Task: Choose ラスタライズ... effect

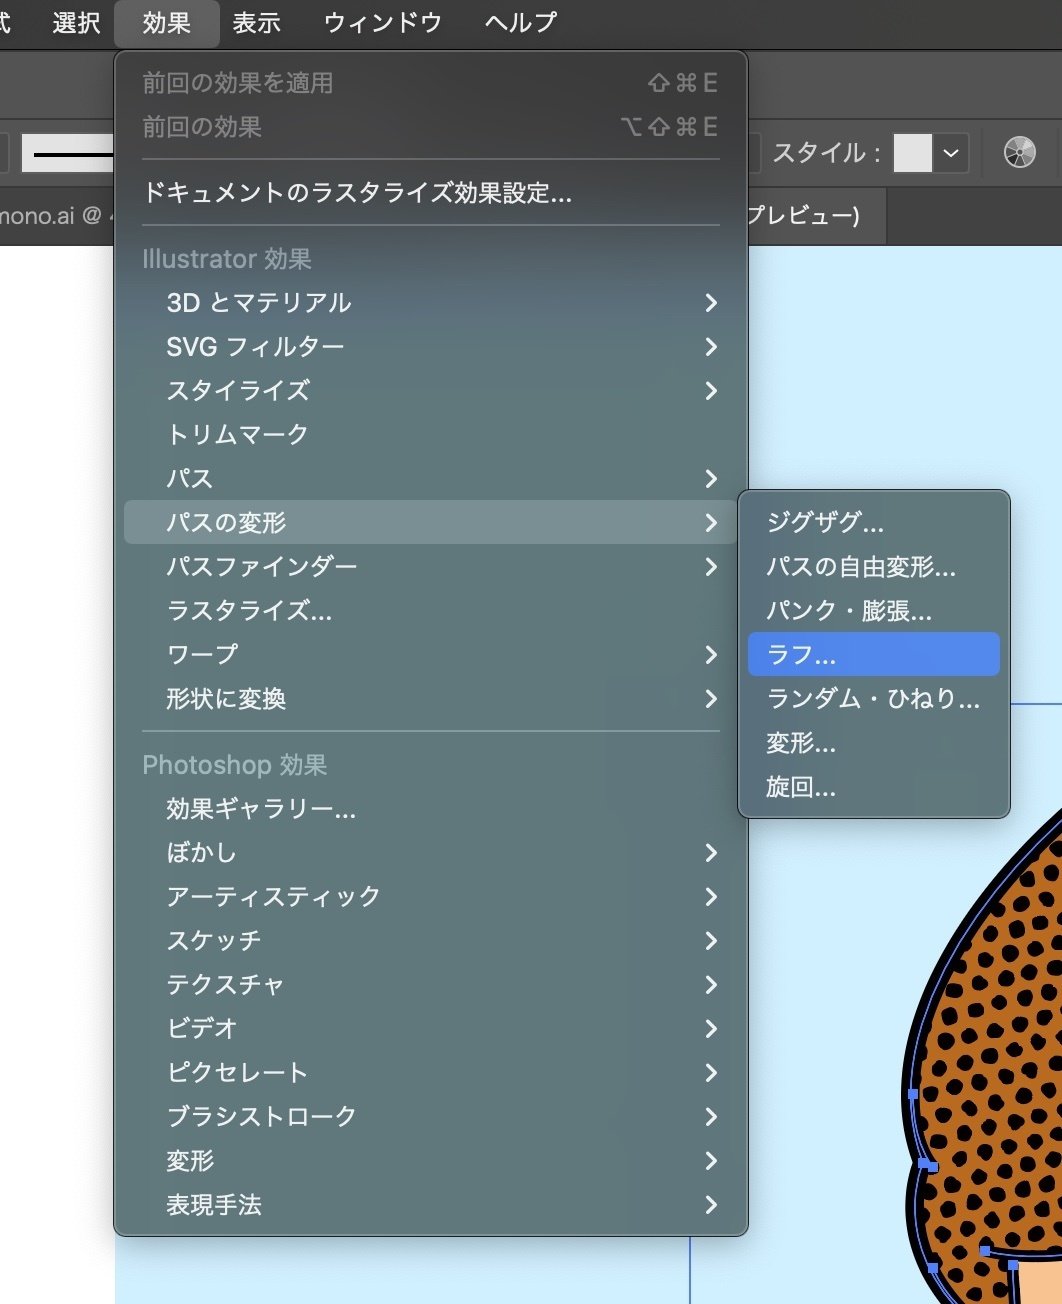Action: tap(431, 610)
